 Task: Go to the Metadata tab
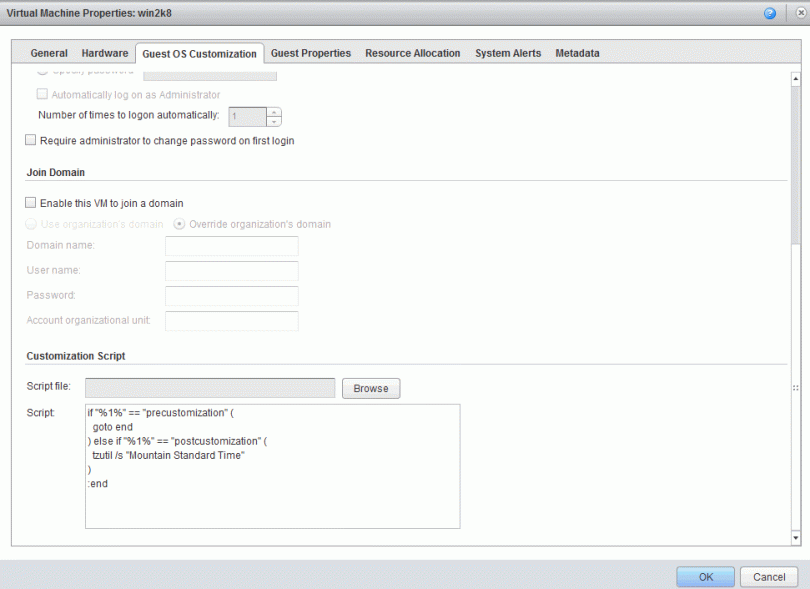point(577,53)
